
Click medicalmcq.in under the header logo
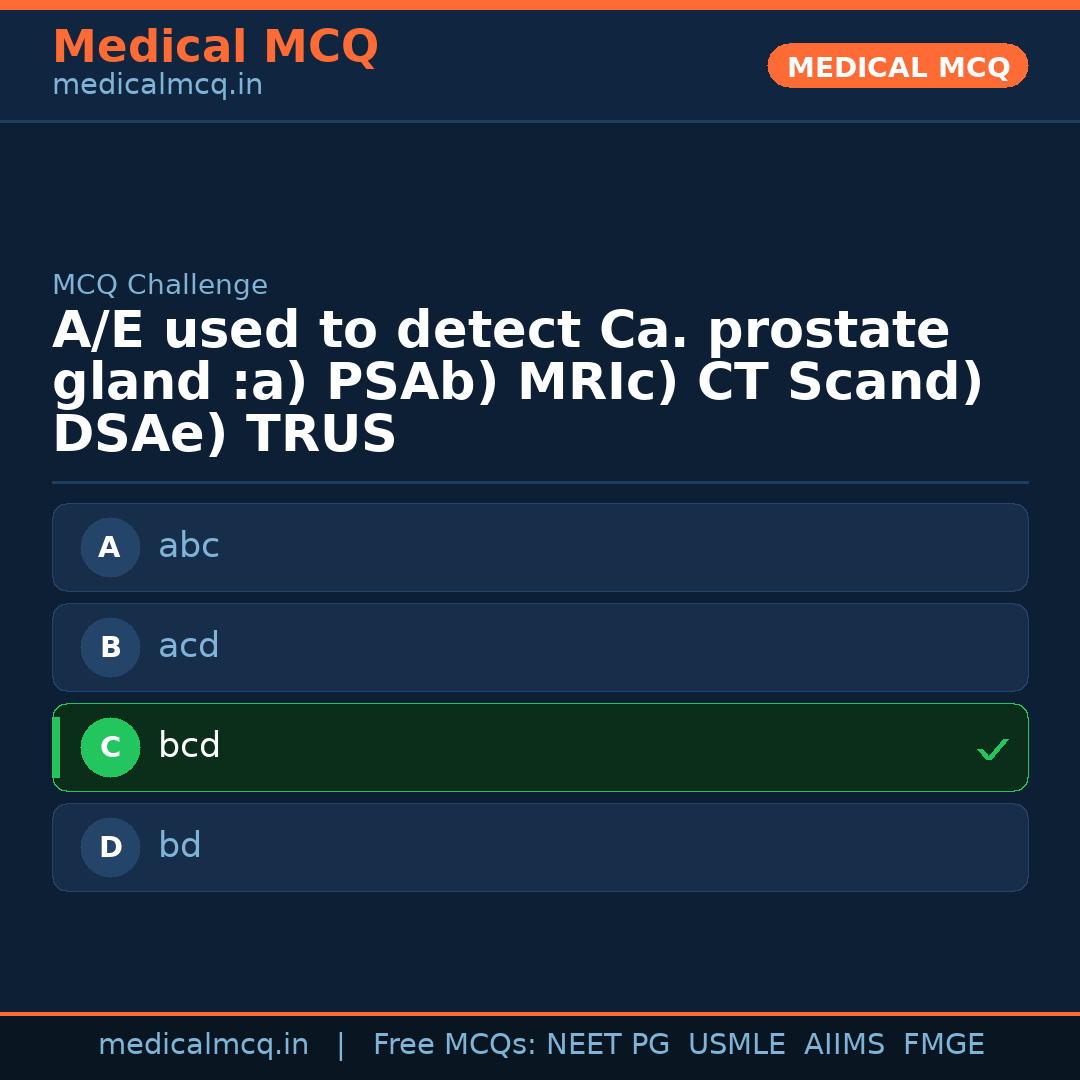click(156, 85)
